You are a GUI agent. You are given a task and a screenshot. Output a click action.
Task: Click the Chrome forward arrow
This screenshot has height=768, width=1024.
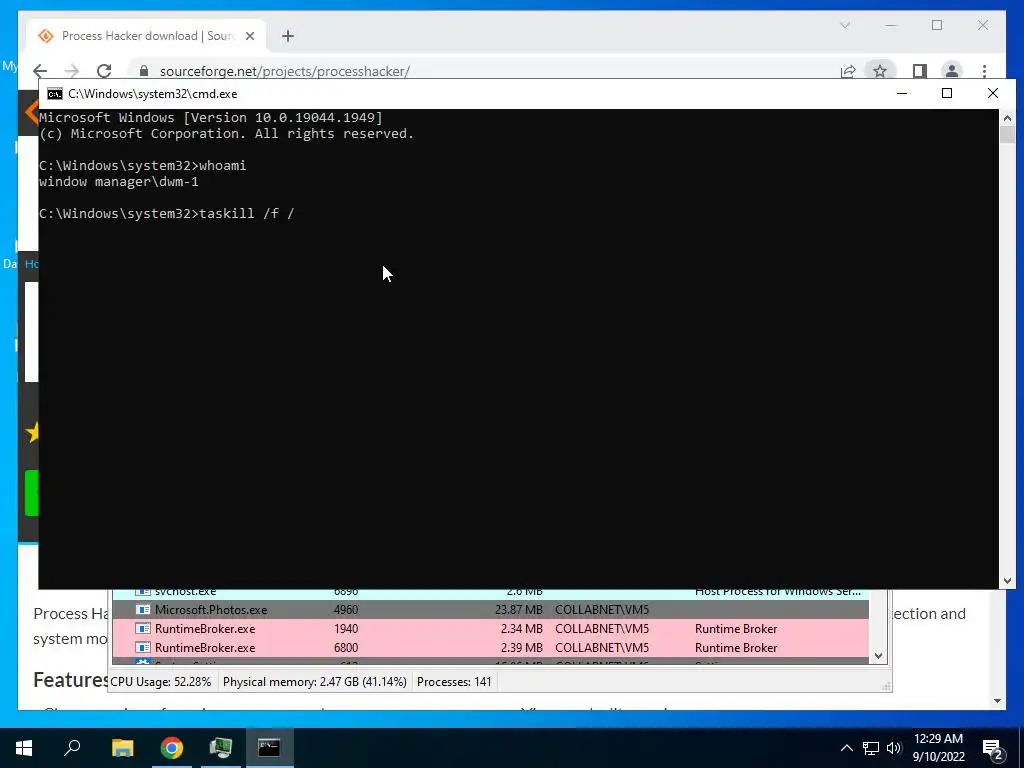[72, 71]
